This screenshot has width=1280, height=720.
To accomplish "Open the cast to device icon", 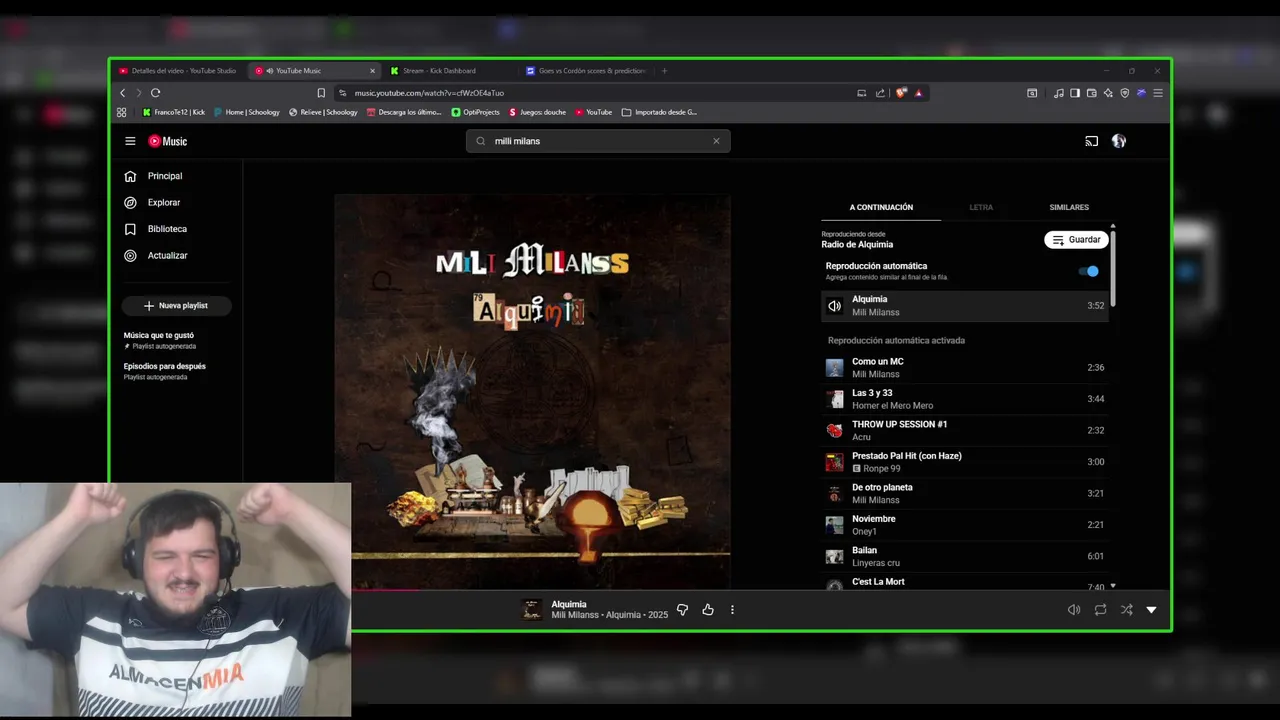I will click(1092, 141).
